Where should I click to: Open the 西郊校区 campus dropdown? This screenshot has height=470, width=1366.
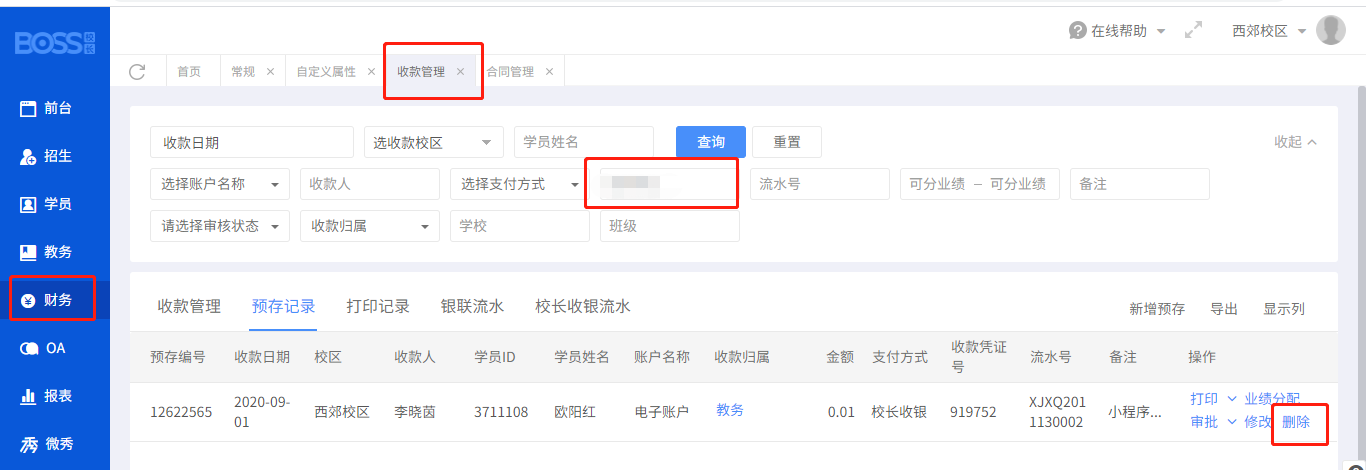click(x=1270, y=31)
